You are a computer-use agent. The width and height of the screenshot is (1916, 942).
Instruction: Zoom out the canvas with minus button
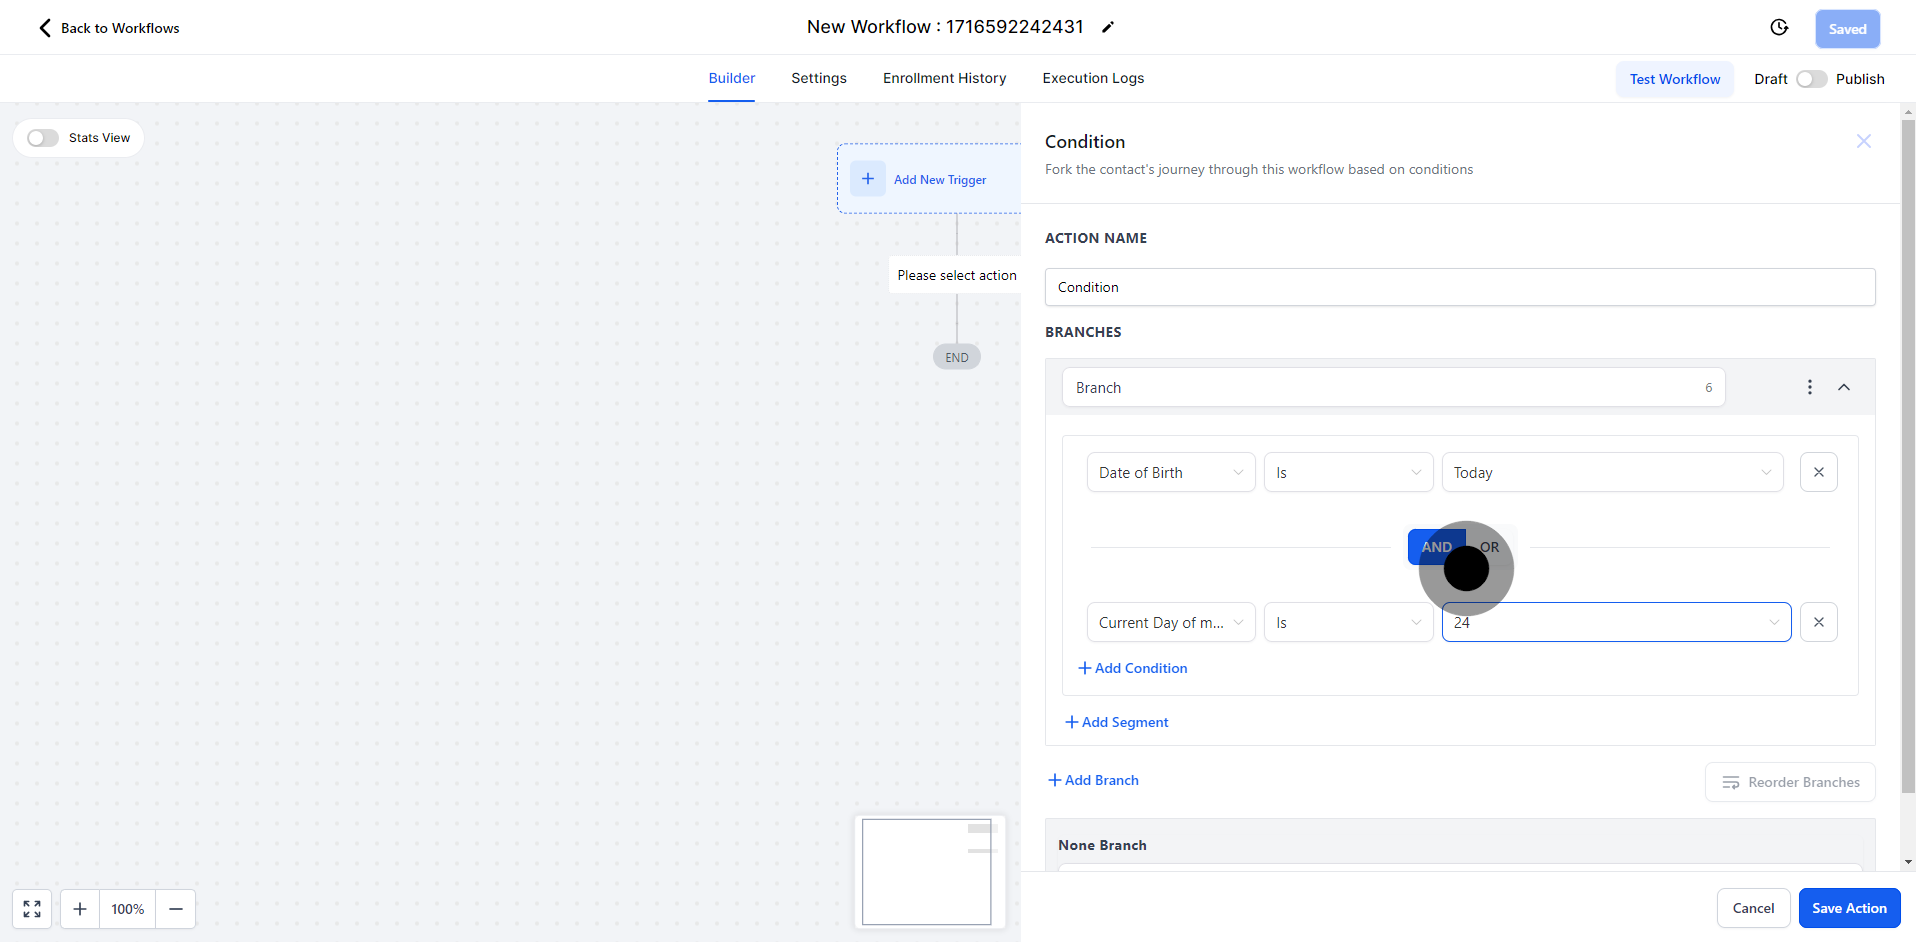[x=176, y=909]
